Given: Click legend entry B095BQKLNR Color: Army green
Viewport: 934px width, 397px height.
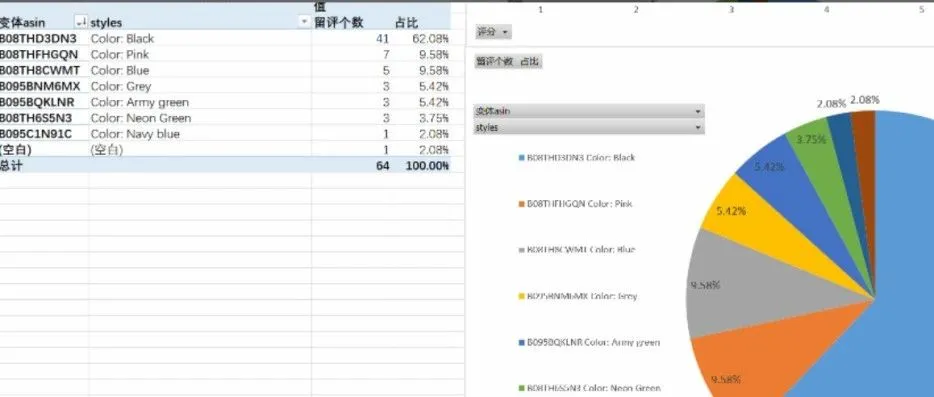Looking at the screenshot, I should click(589, 343).
